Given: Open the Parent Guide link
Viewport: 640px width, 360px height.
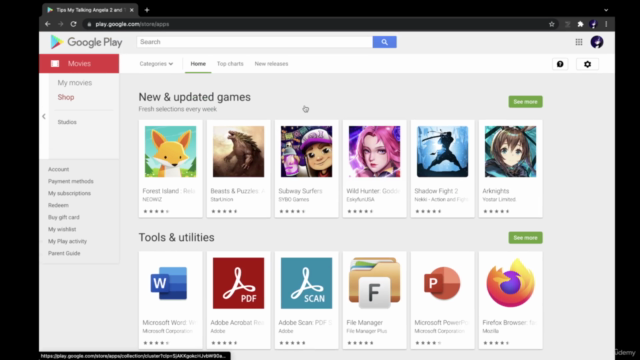Looking at the screenshot, I should [64, 253].
